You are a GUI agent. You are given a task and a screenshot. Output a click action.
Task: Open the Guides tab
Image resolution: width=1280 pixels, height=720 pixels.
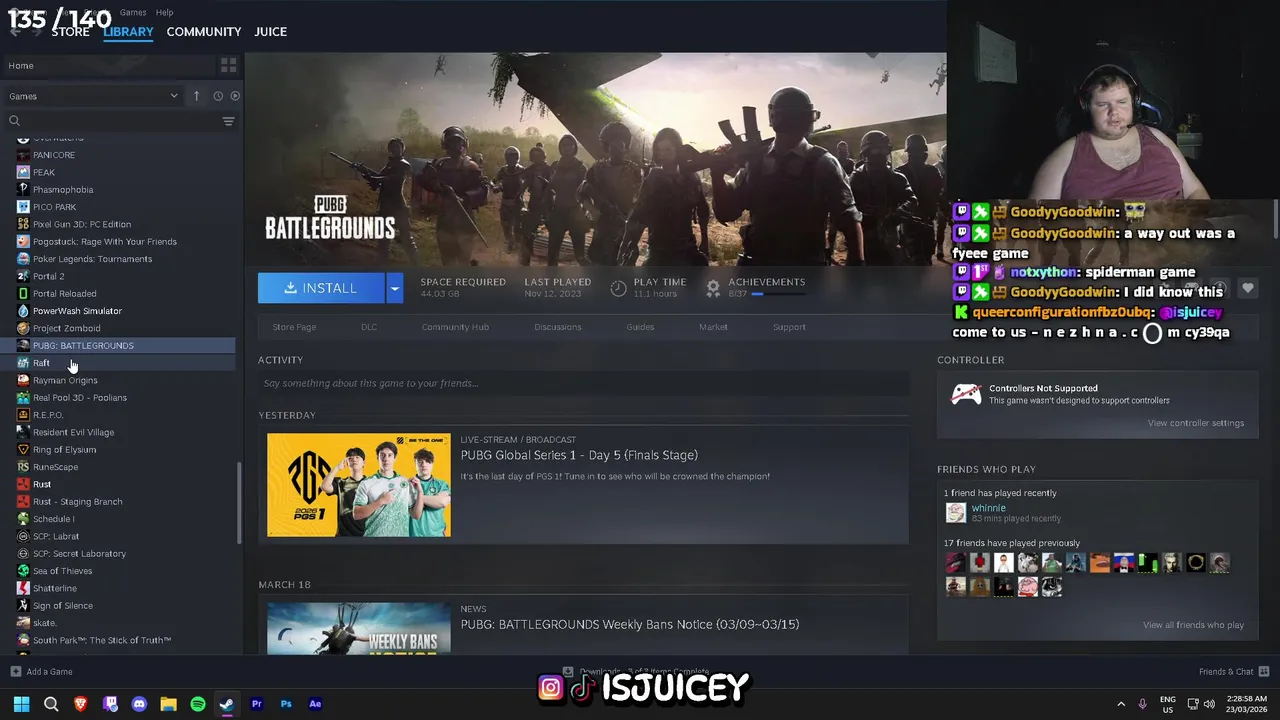click(640, 327)
